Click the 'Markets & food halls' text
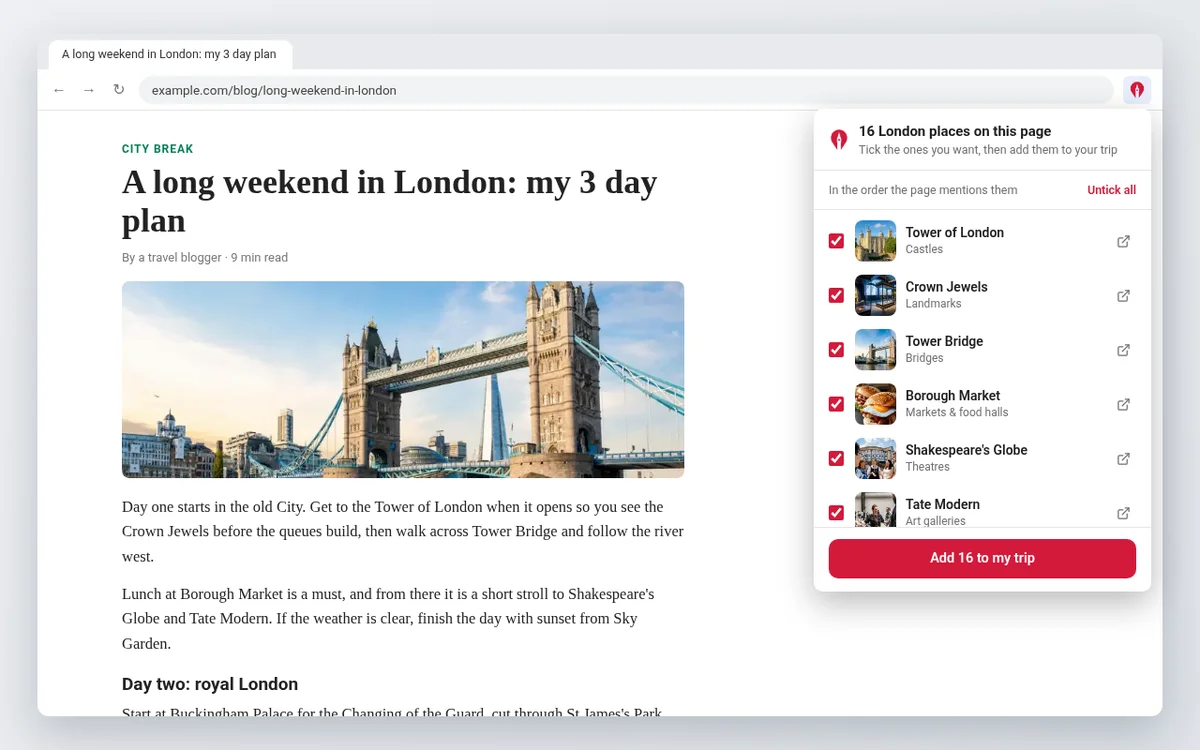1200x750 pixels. 957,412
